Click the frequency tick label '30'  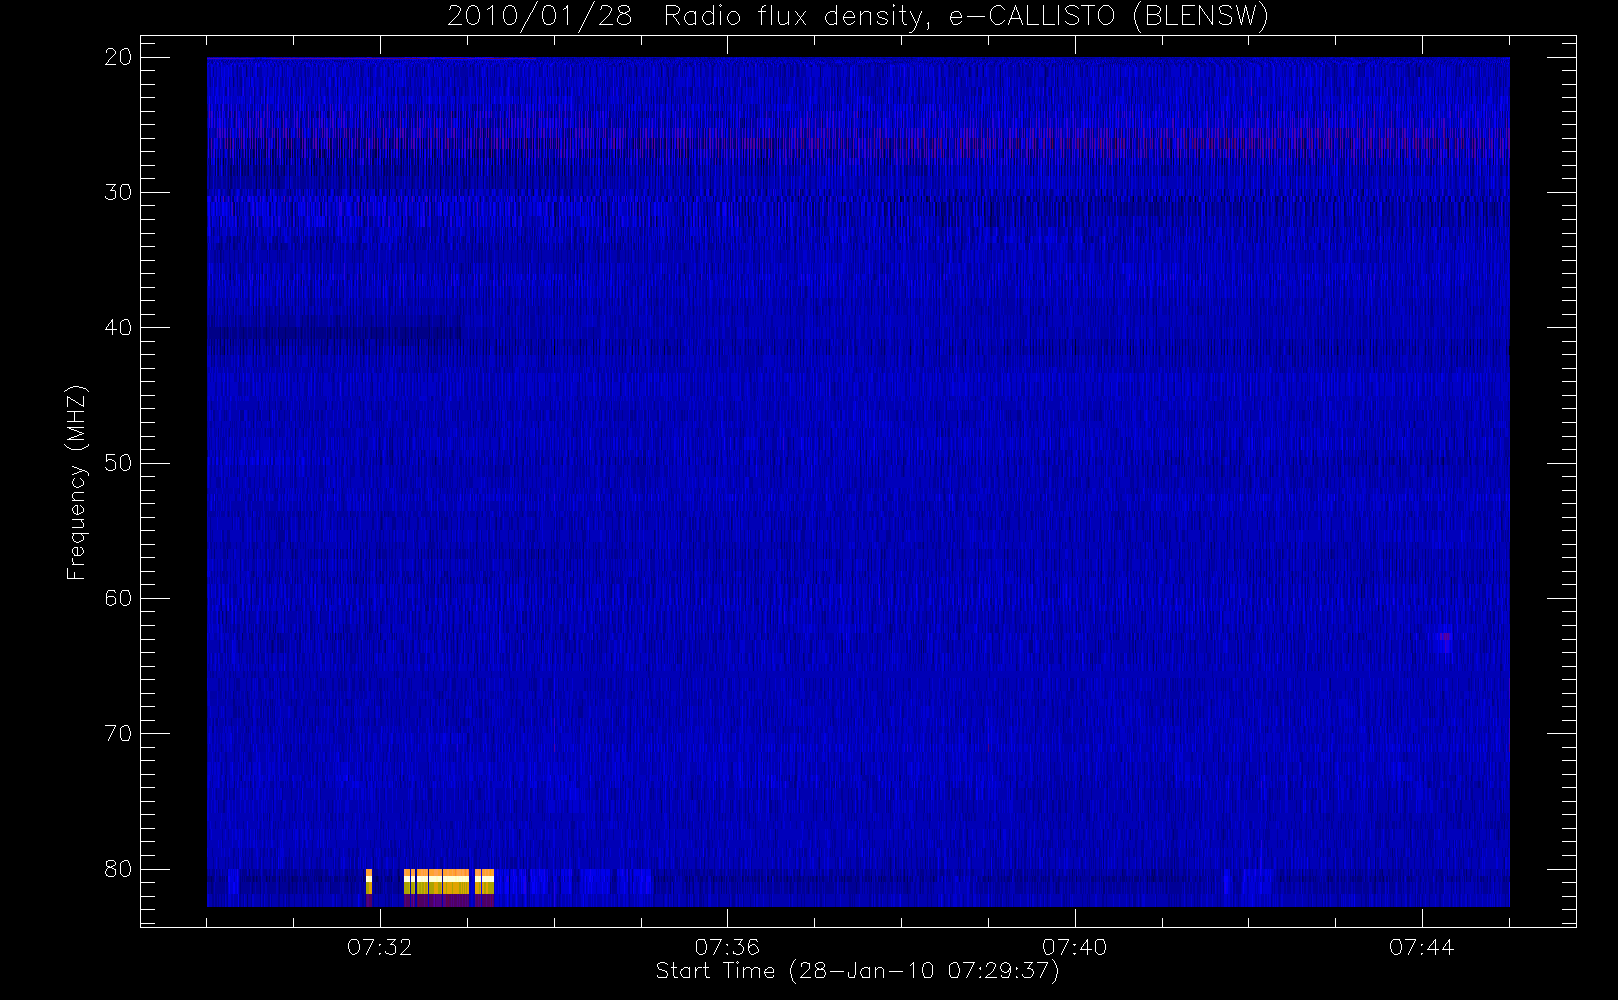click(x=119, y=192)
